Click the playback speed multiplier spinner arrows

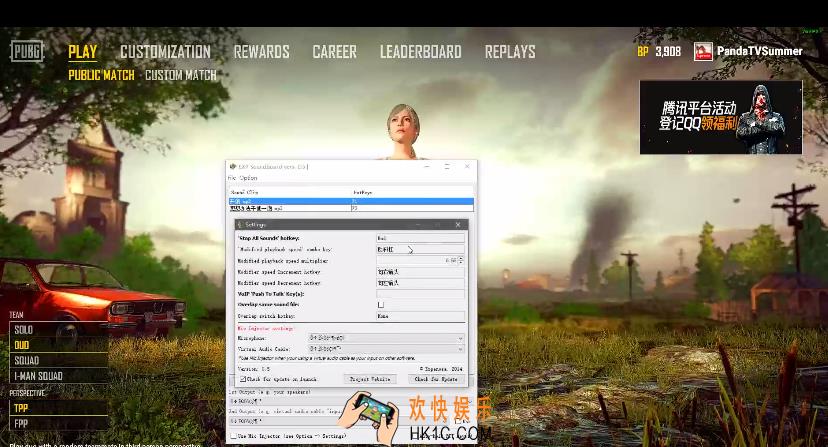click(461, 260)
